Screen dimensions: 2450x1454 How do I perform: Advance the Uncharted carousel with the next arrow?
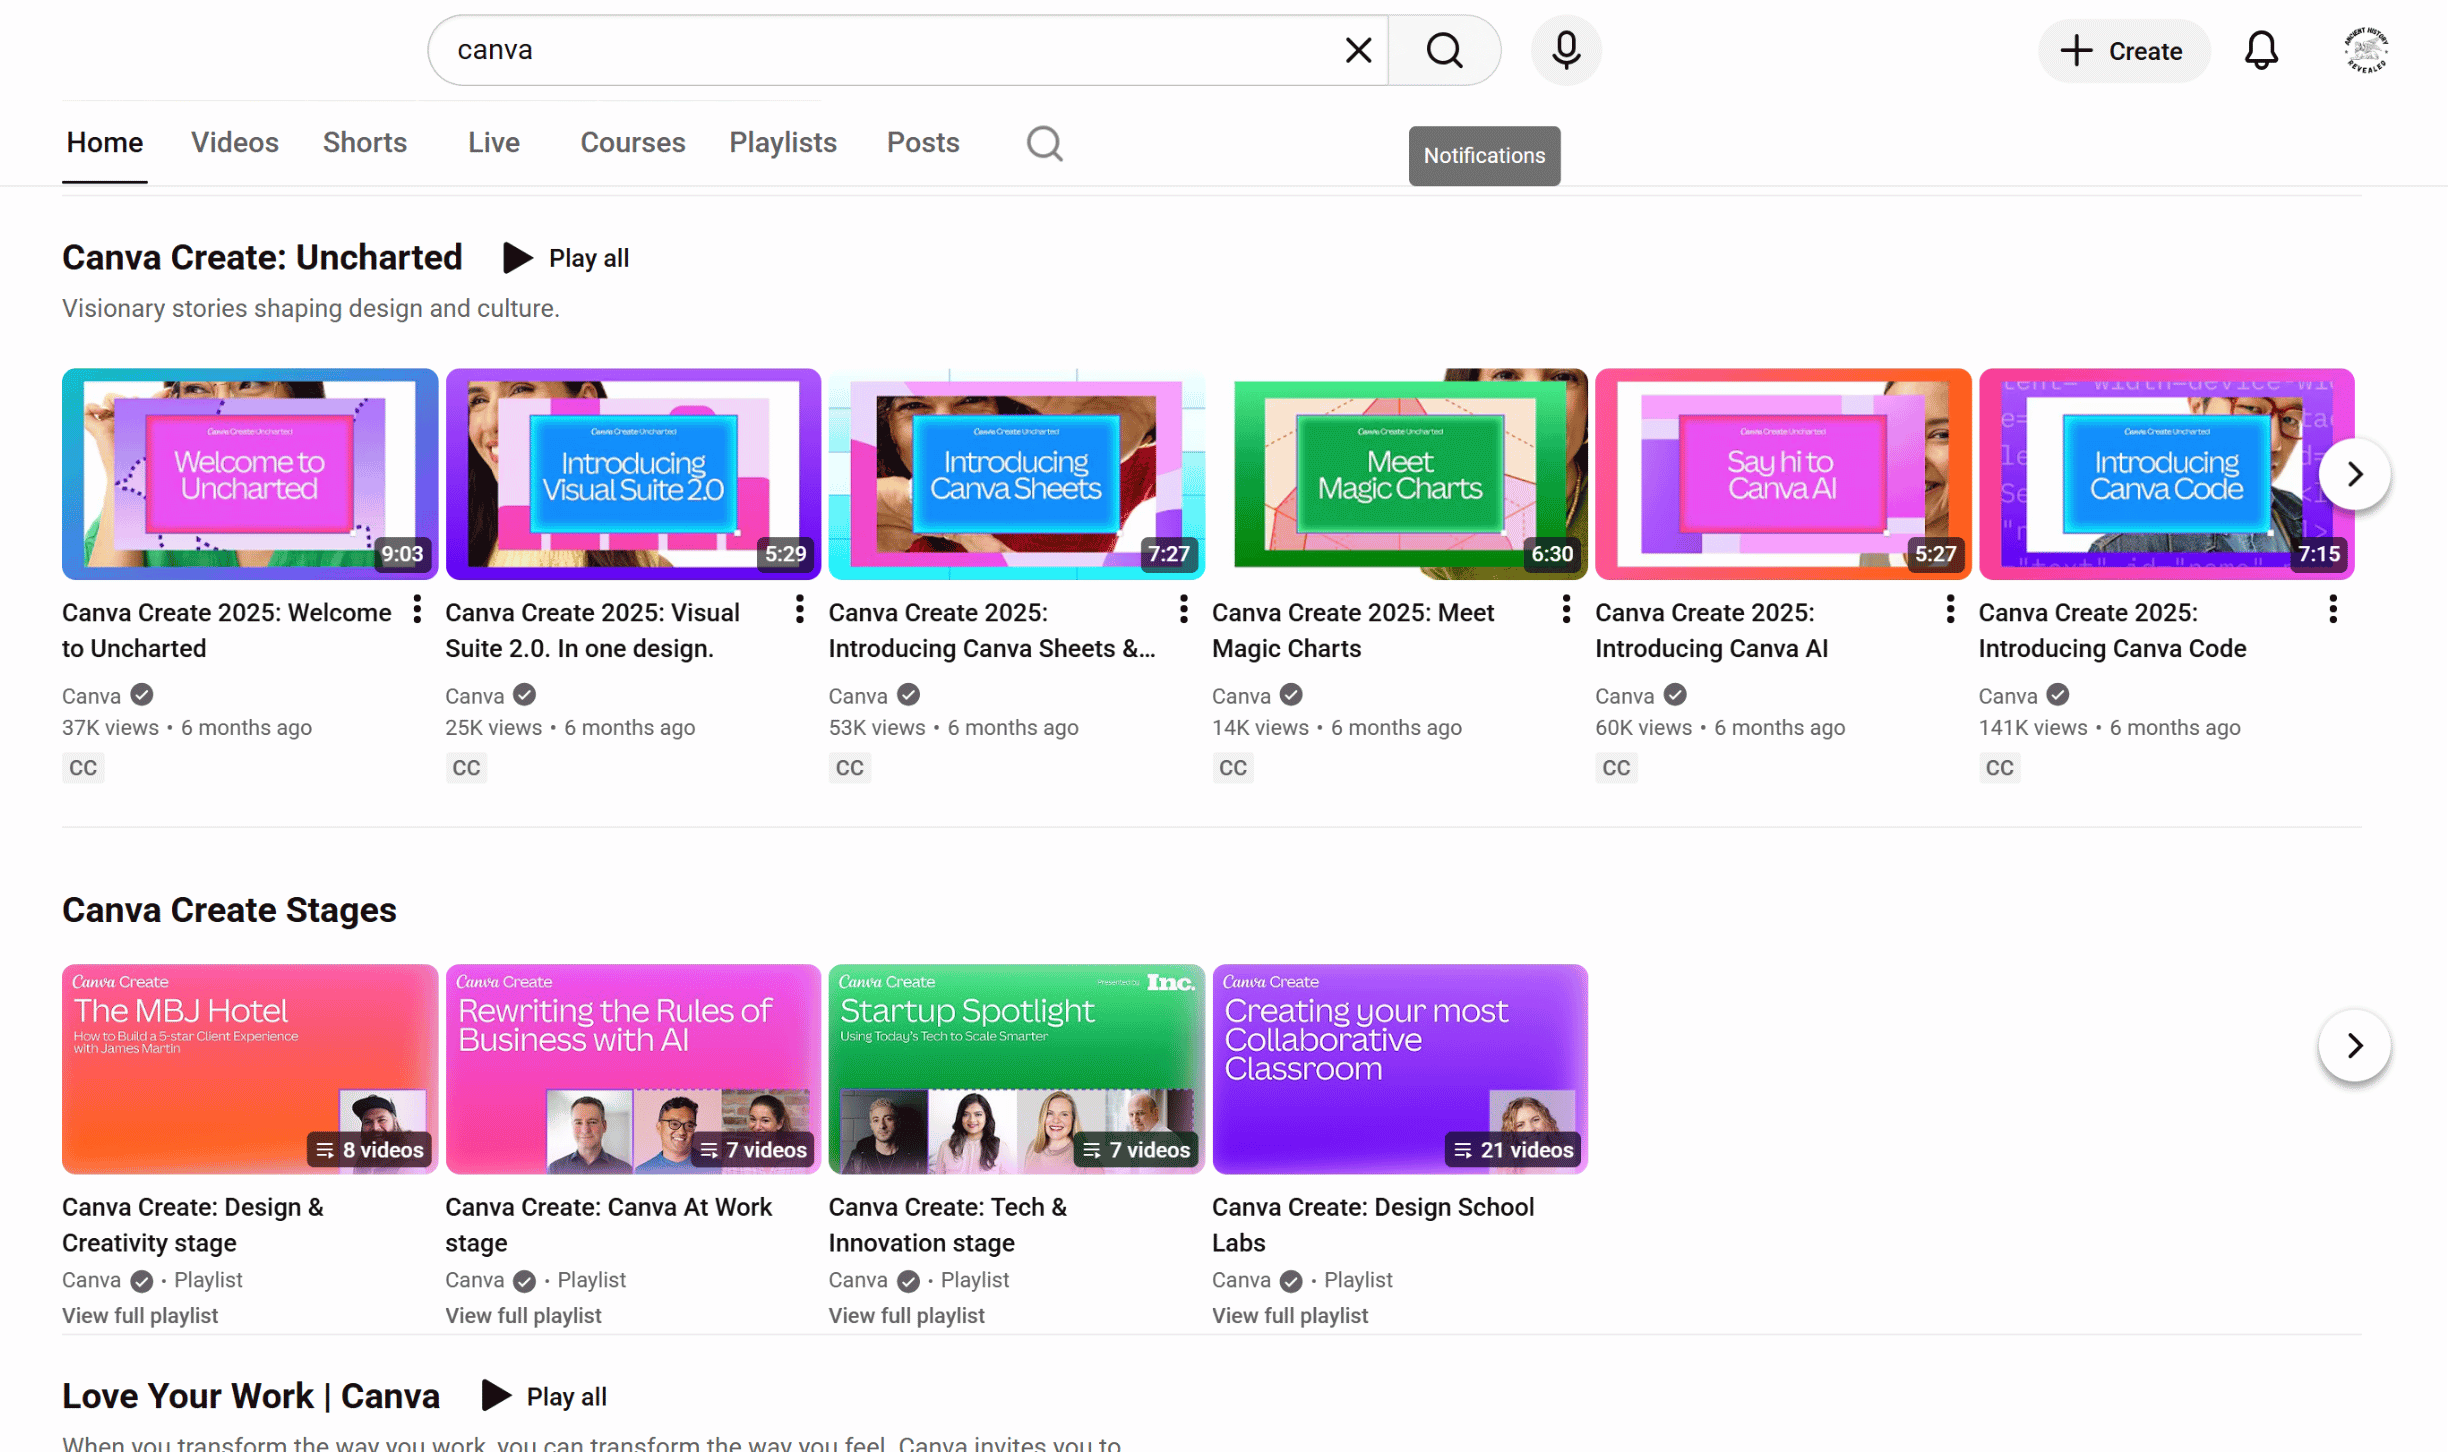click(x=2354, y=473)
